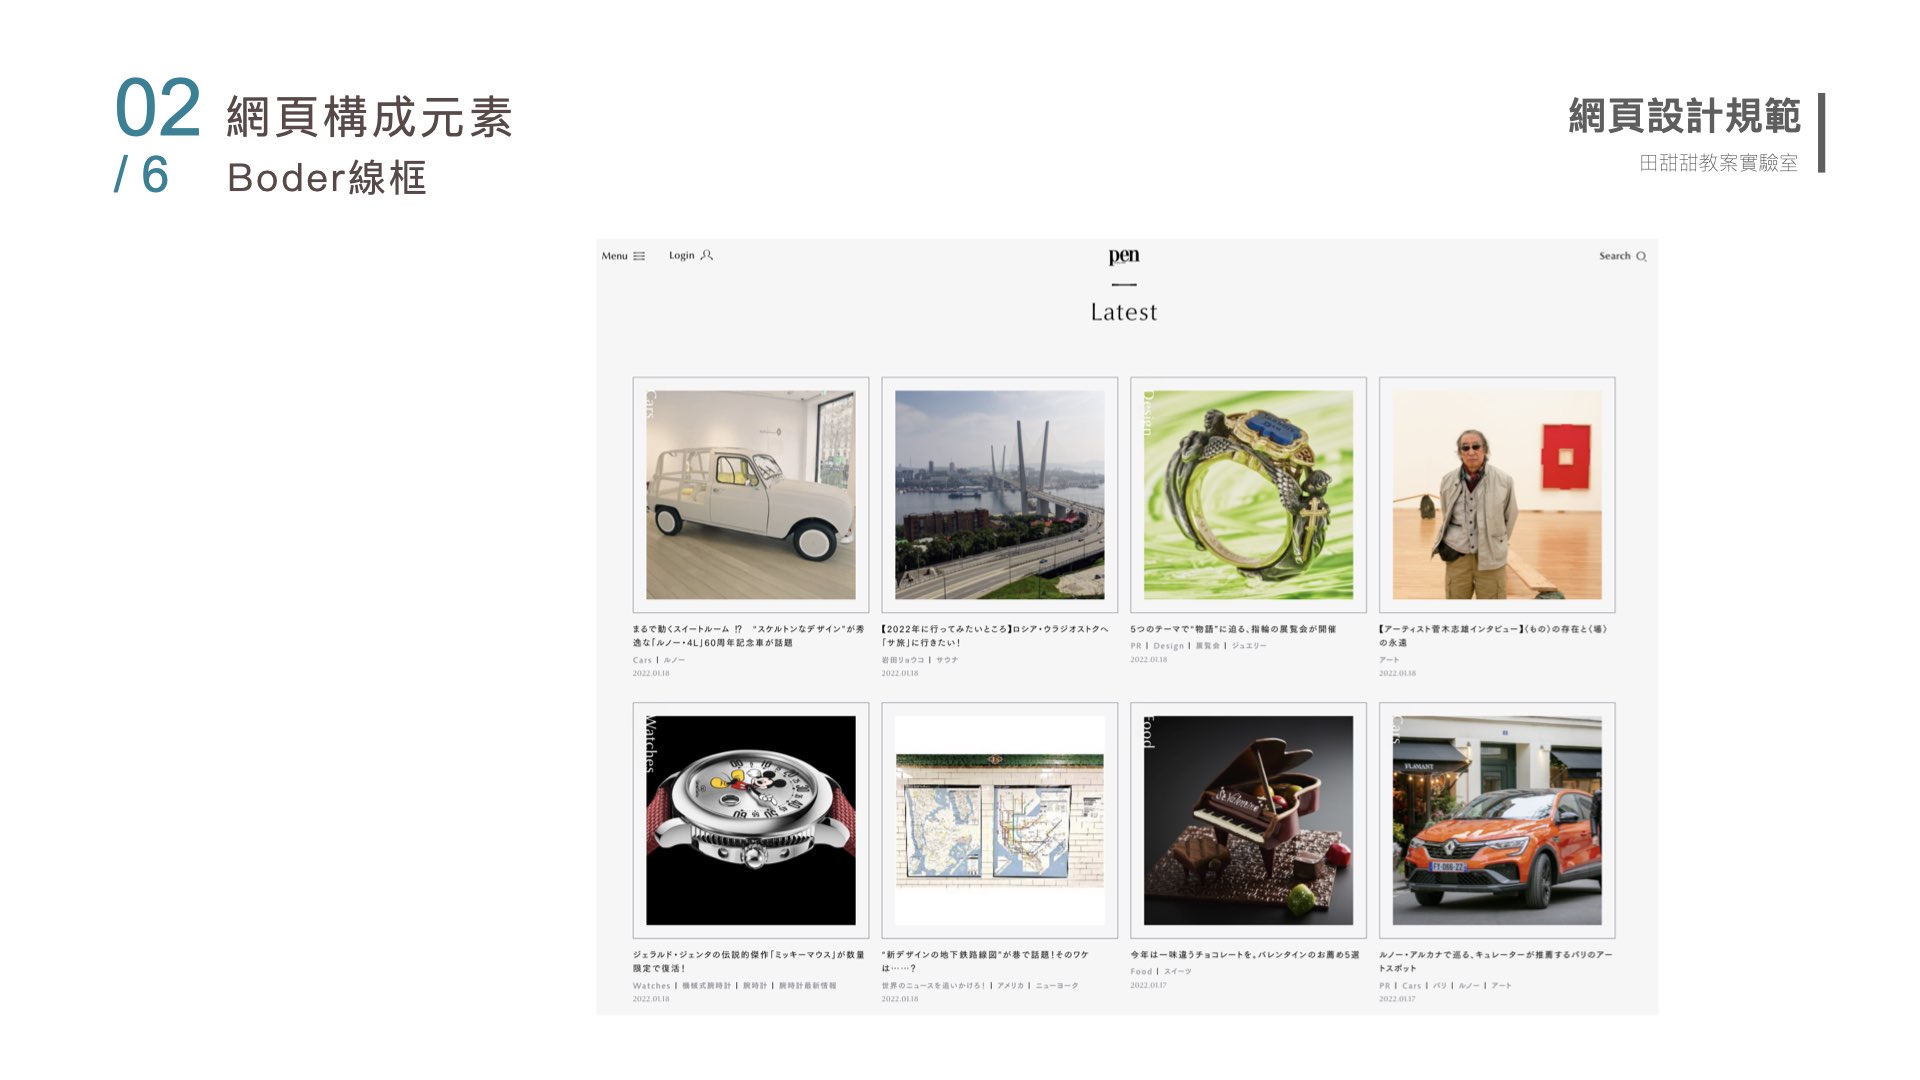
Task: Open the Vladivostok bridge photo article
Action: point(1000,495)
